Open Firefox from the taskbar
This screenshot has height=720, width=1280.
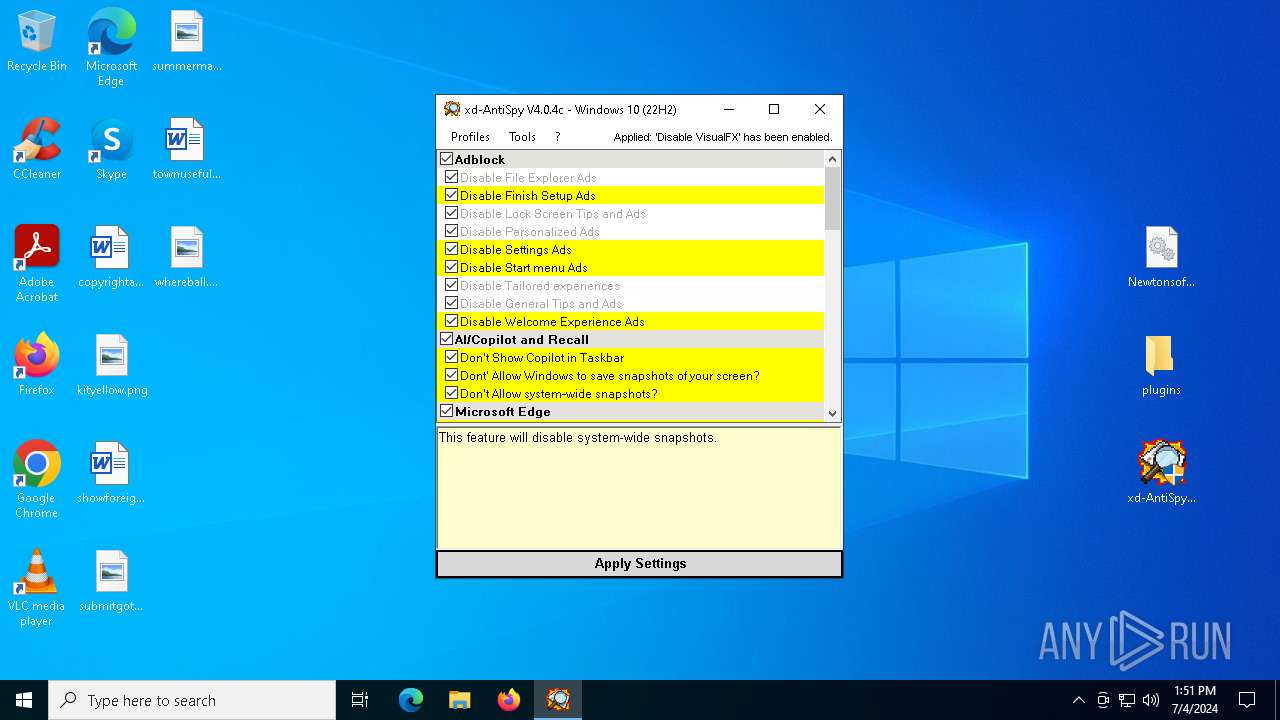coord(509,700)
